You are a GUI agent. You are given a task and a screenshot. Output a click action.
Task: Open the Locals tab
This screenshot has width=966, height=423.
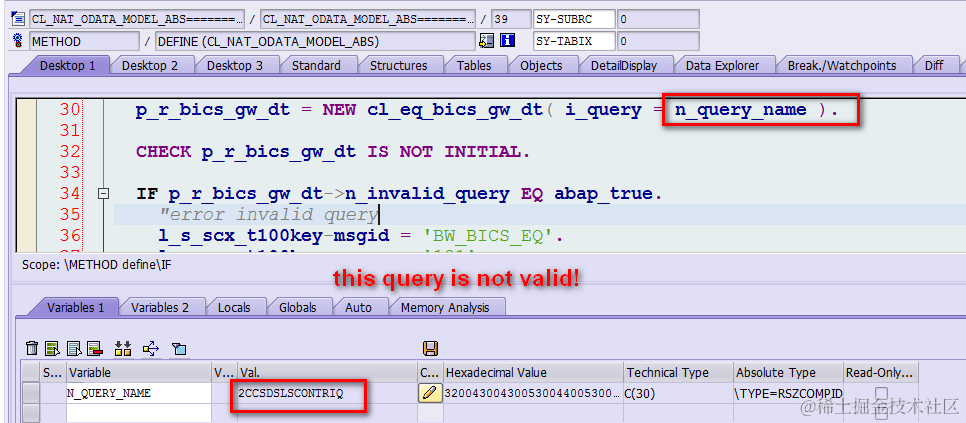(234, 307)
